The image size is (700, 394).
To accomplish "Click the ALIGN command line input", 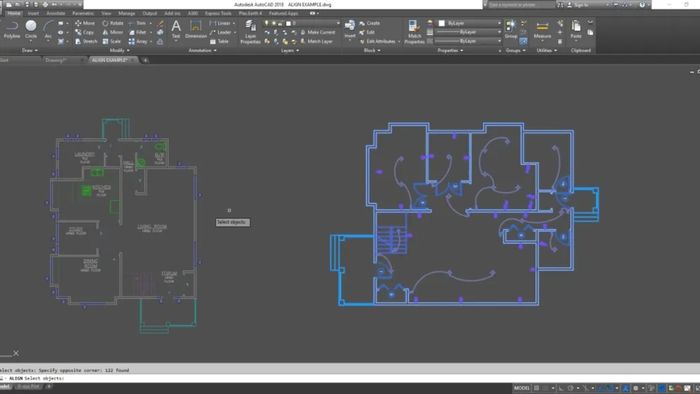I will pyautogui.click(x=350, y=378).
